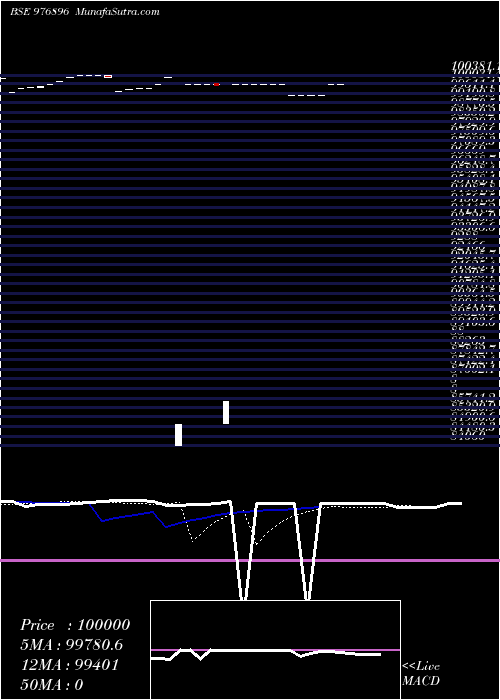500x700 pixels.
Task: Click the red candle marker near chart top-left
Action: (108, 76)
